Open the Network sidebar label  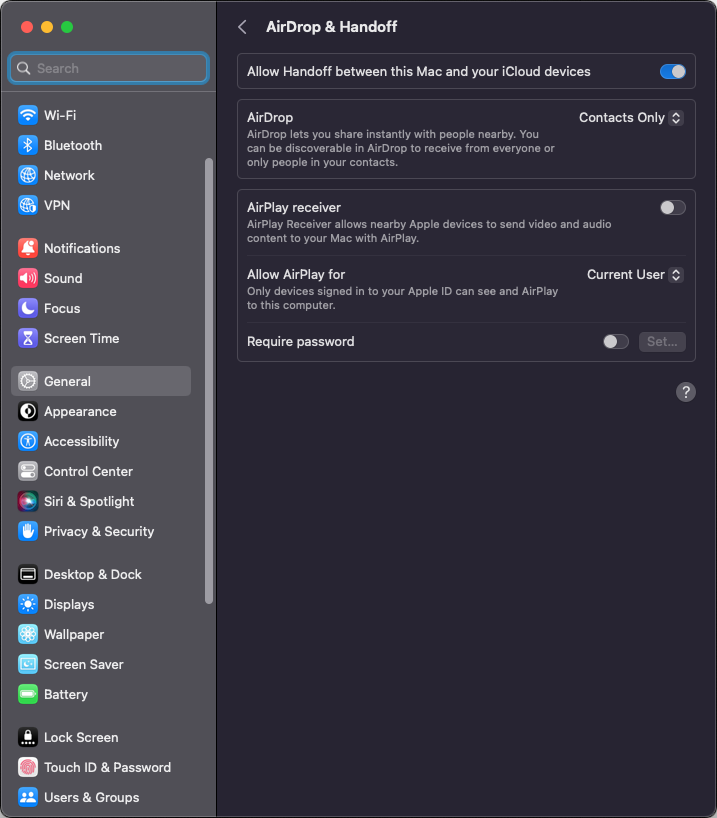click(69, 175)
